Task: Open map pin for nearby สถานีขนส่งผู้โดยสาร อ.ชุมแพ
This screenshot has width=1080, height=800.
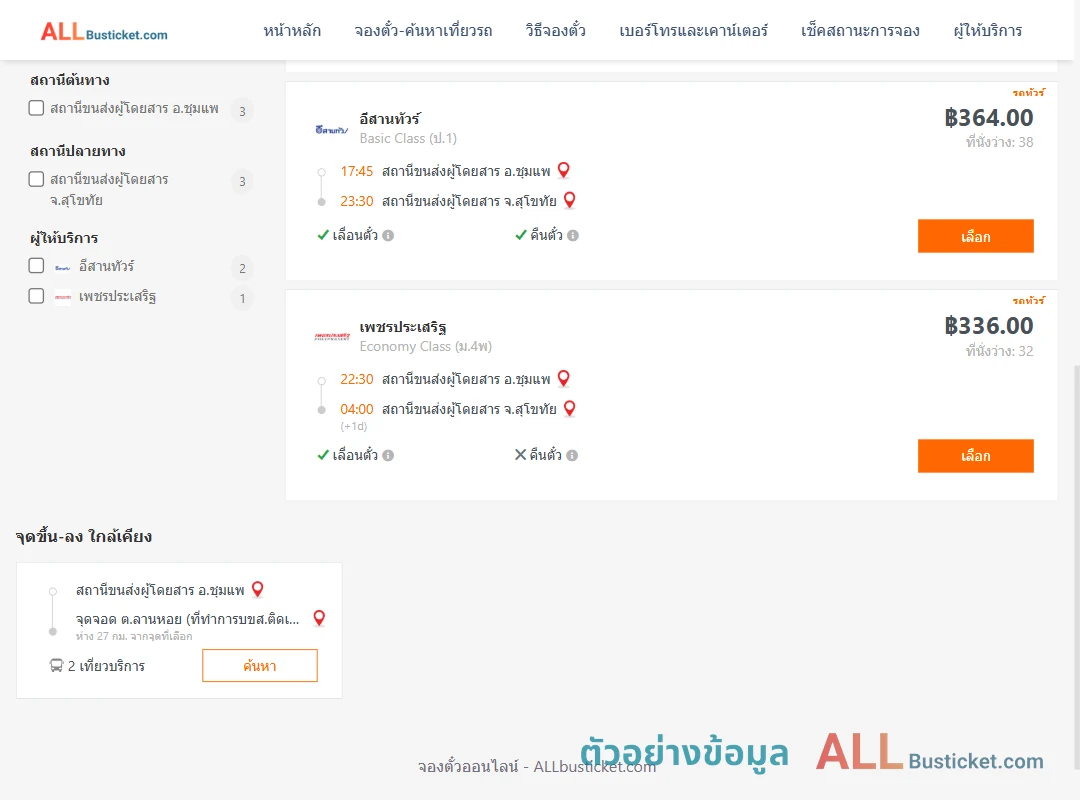Action: tap(258, 589)
